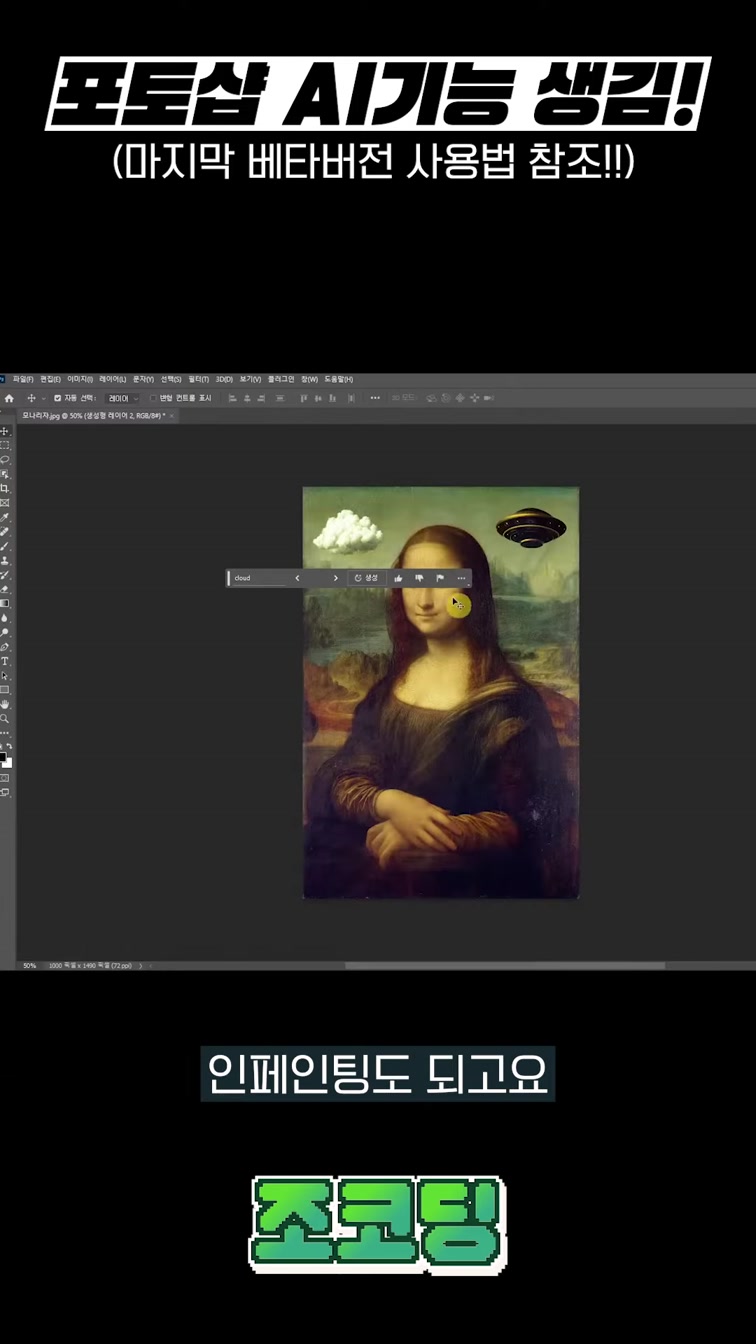
Task: Select the Move tool in toolbox
Action: click(x=5, y=431)
